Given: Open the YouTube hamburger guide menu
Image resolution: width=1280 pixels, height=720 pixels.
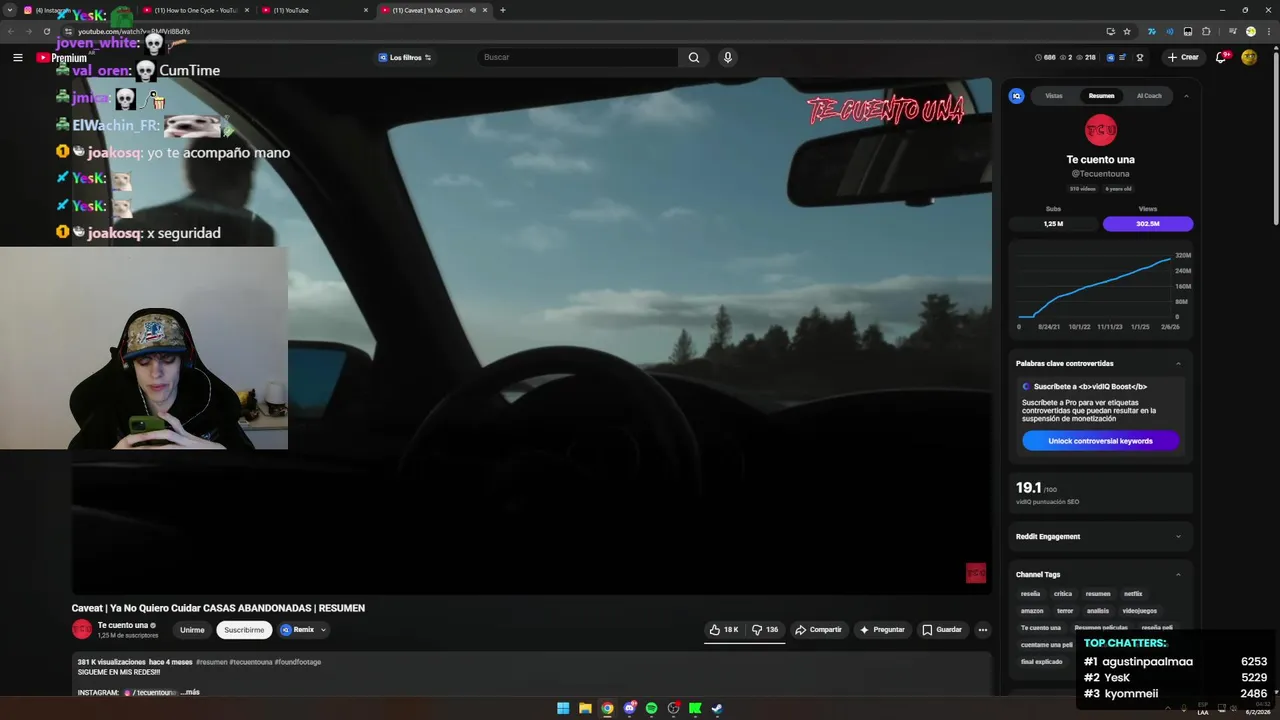Looking at the screenshot, I should 17,57.
